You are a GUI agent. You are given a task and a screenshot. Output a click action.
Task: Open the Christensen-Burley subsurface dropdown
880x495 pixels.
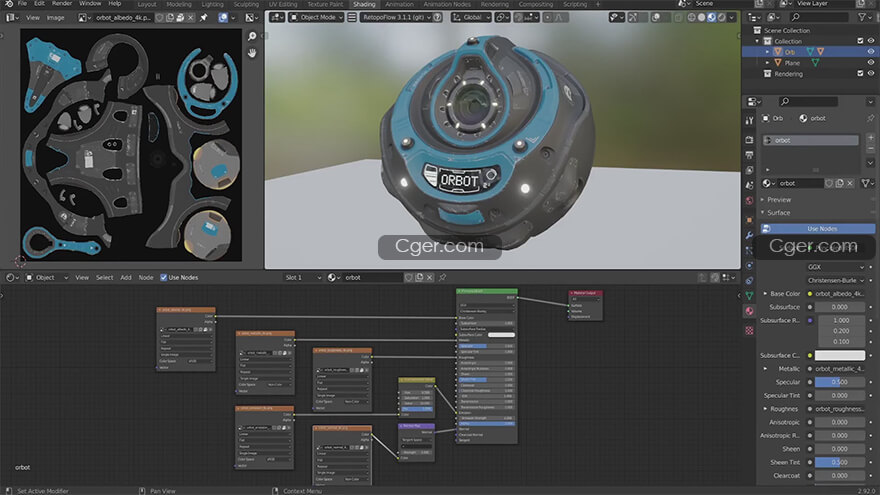[x=836, y=280]
